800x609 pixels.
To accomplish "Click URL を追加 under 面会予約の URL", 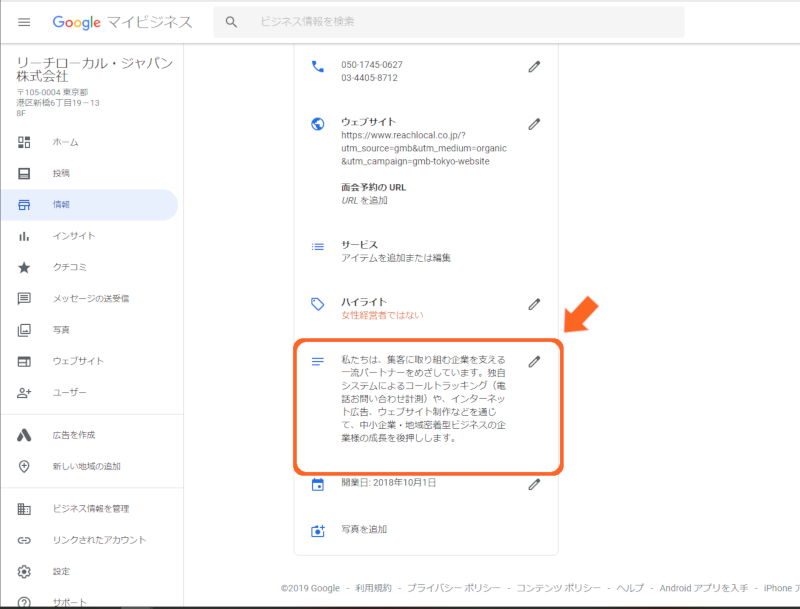I will (364, 200).
